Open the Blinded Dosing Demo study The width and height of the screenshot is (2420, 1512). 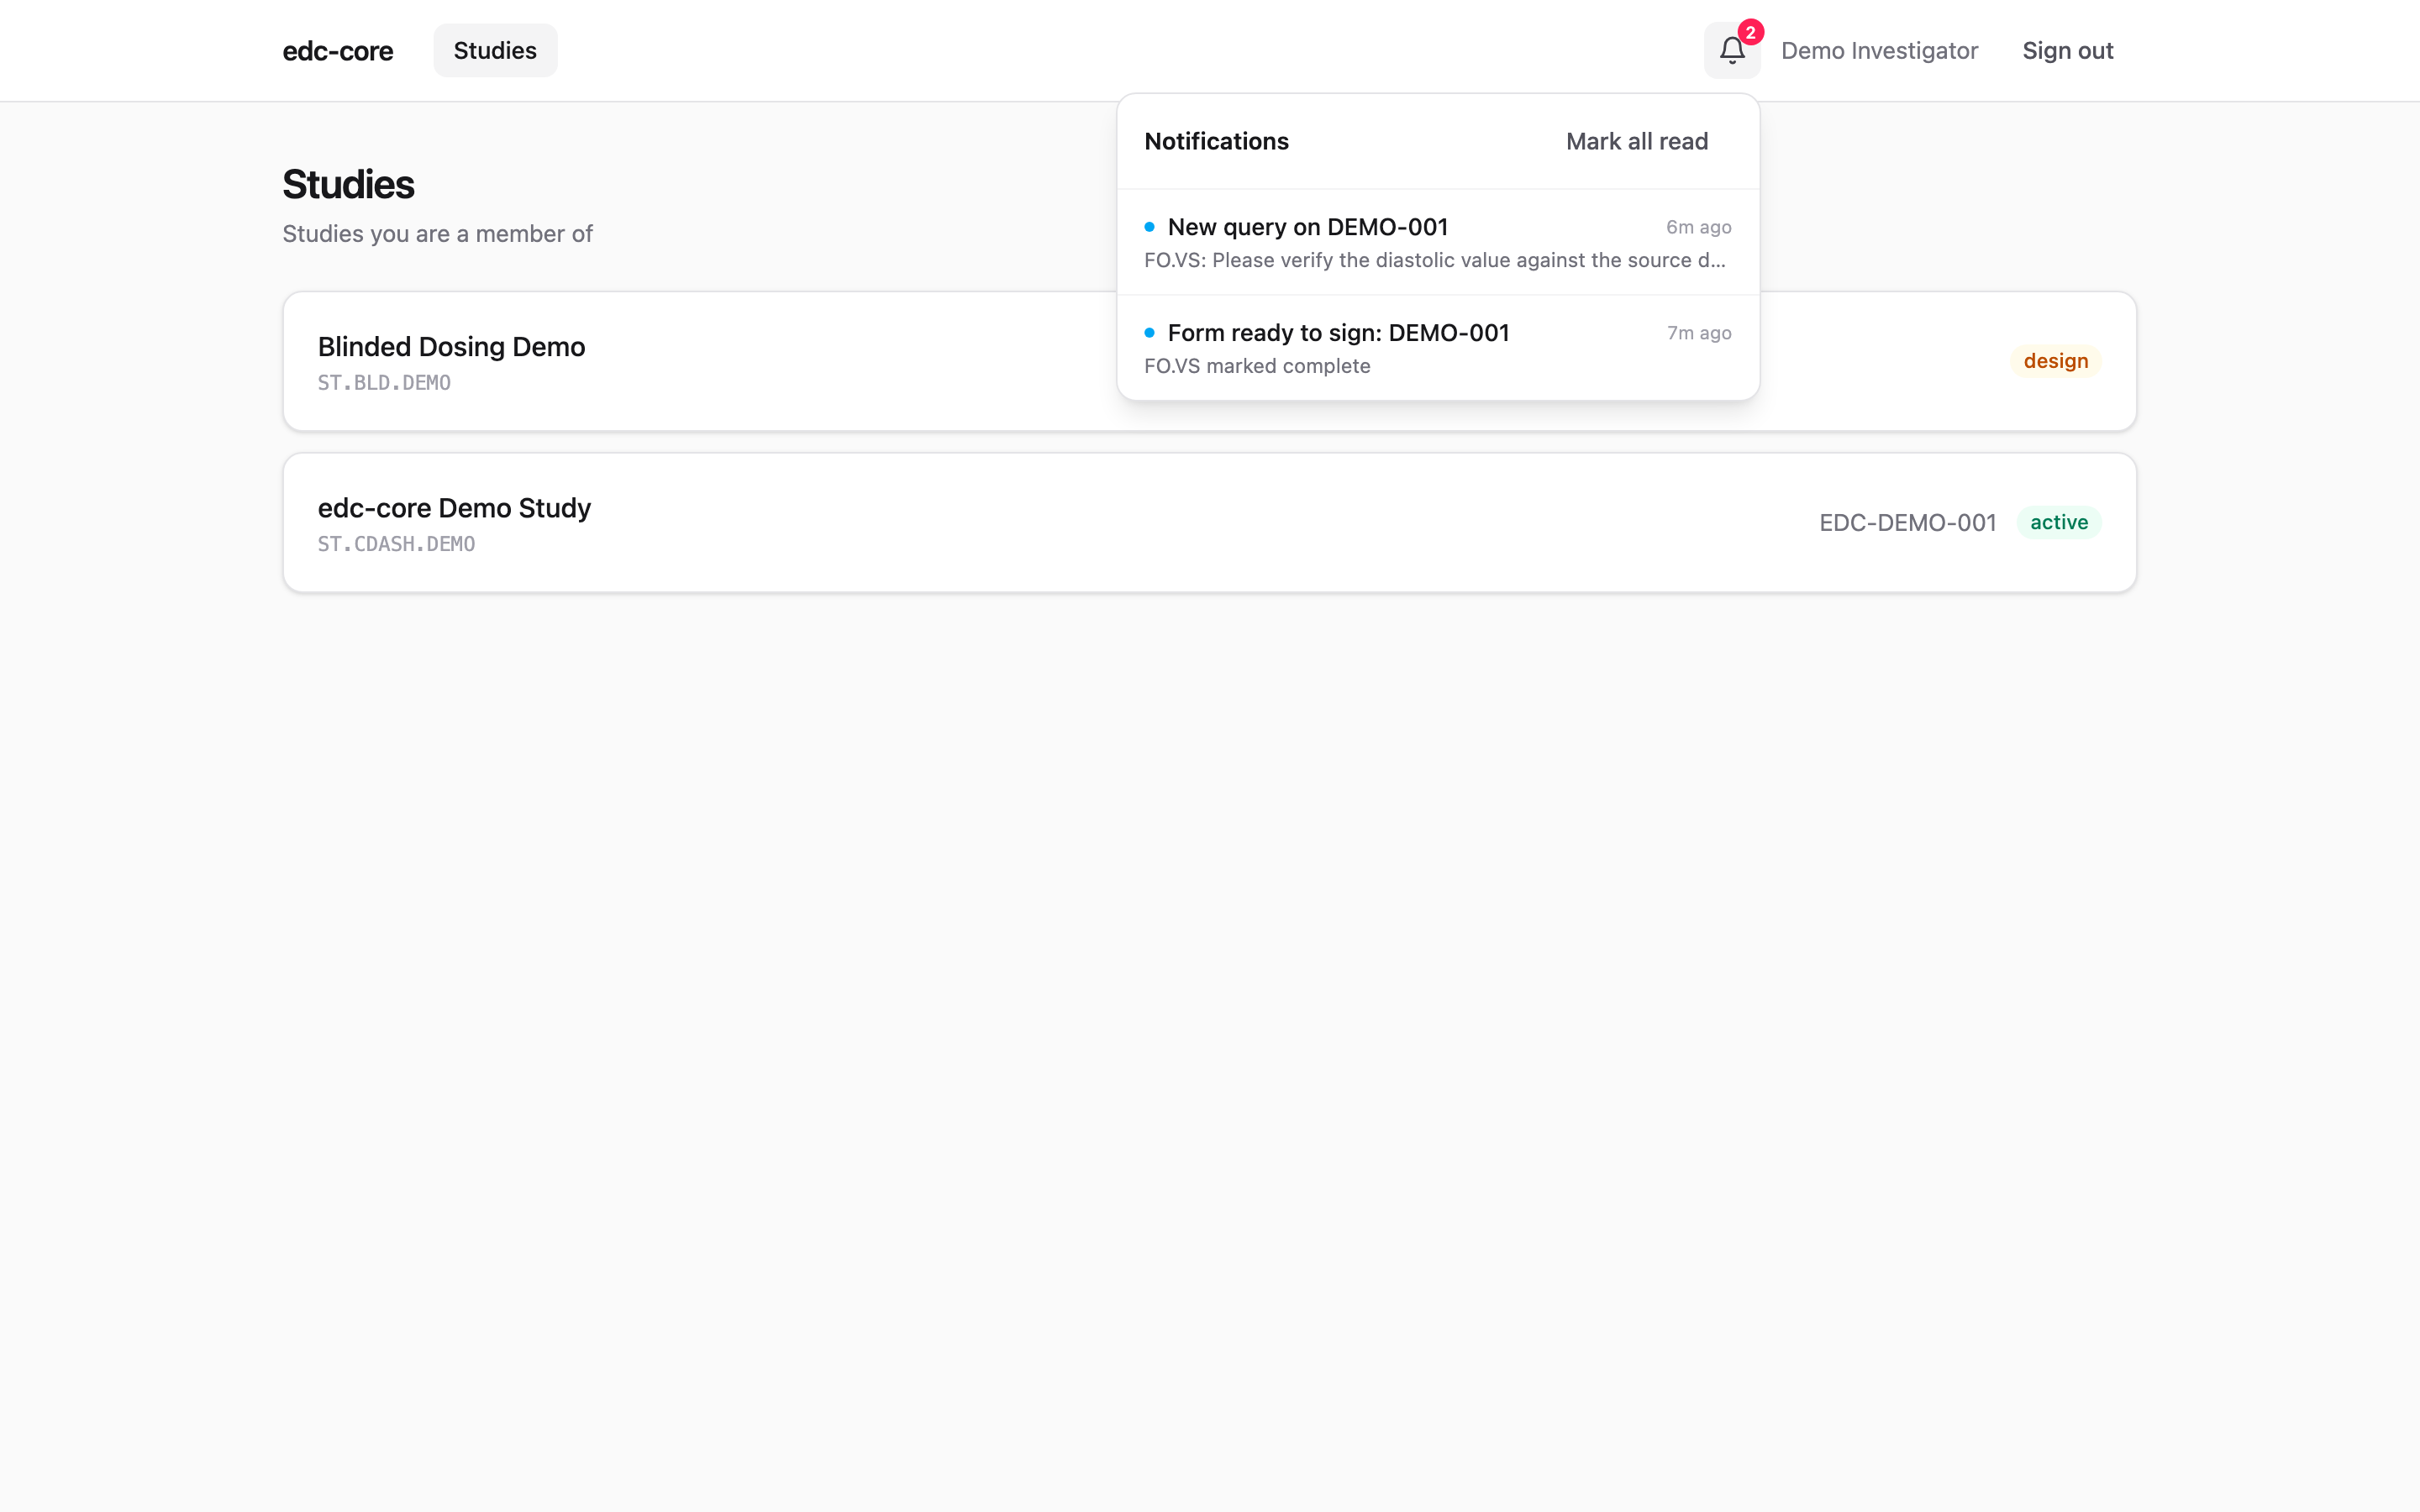1209,361
